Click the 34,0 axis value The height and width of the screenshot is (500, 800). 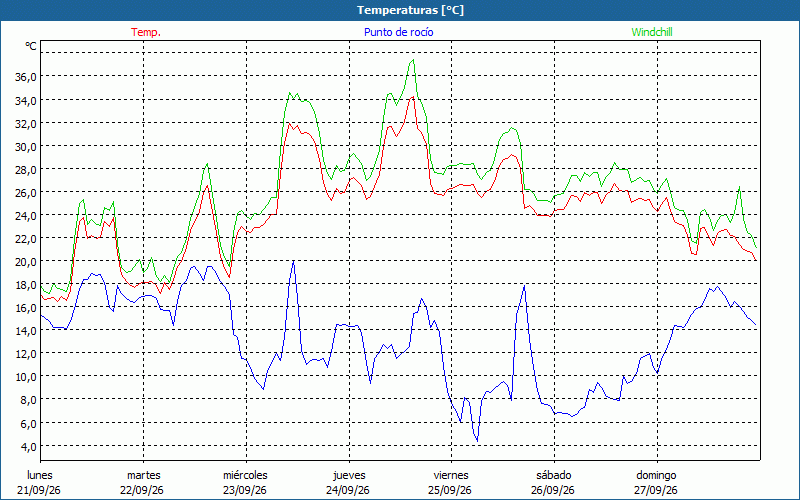tap(26, 101)
